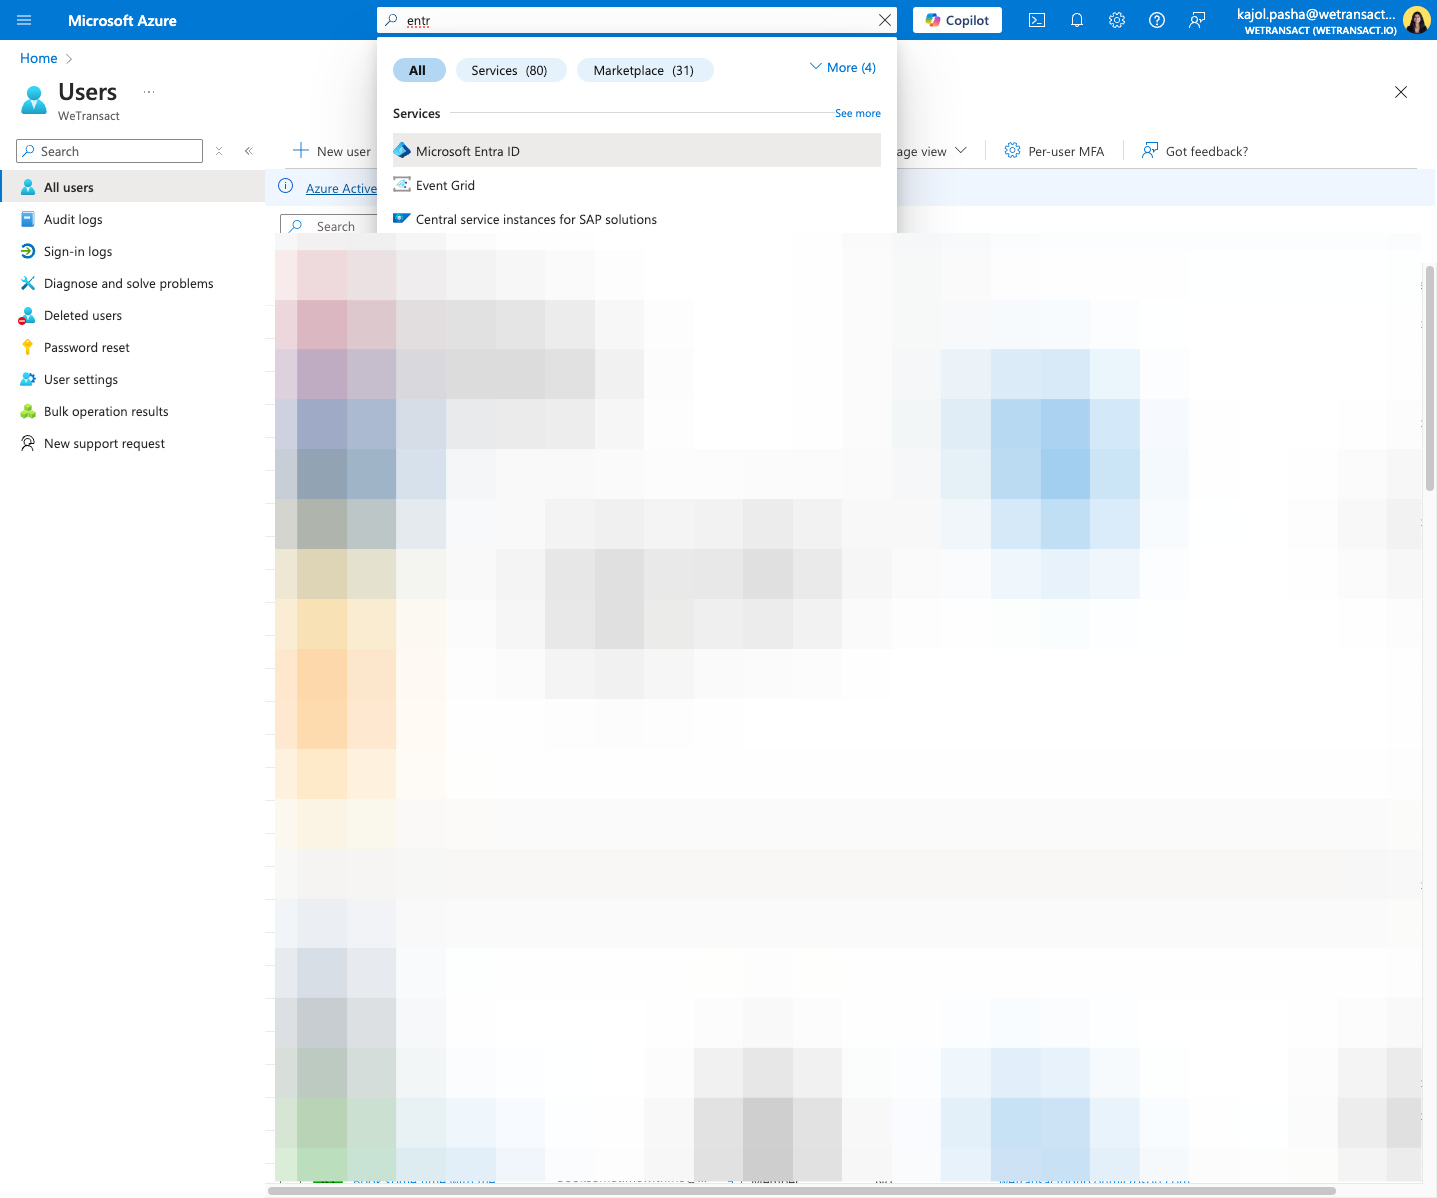Click Got feedback? link
1437x1198 pixels.
point(1195,151)
